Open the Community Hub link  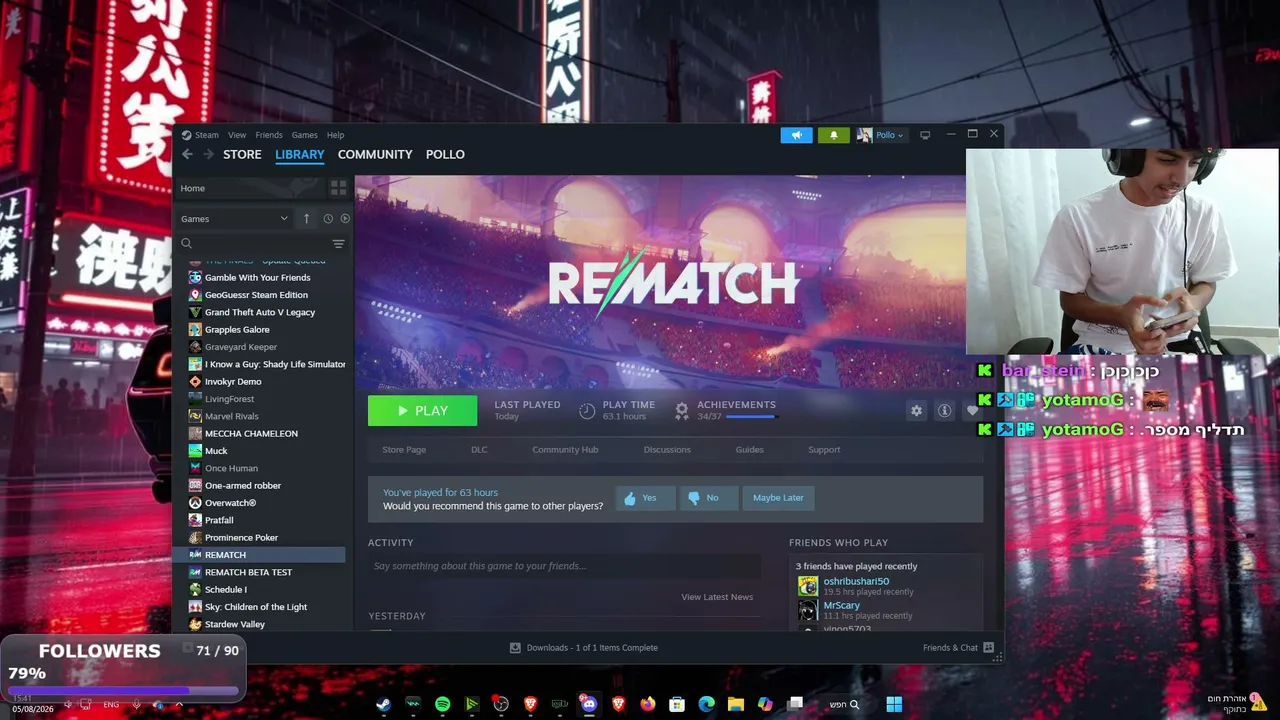coord(565,450)
